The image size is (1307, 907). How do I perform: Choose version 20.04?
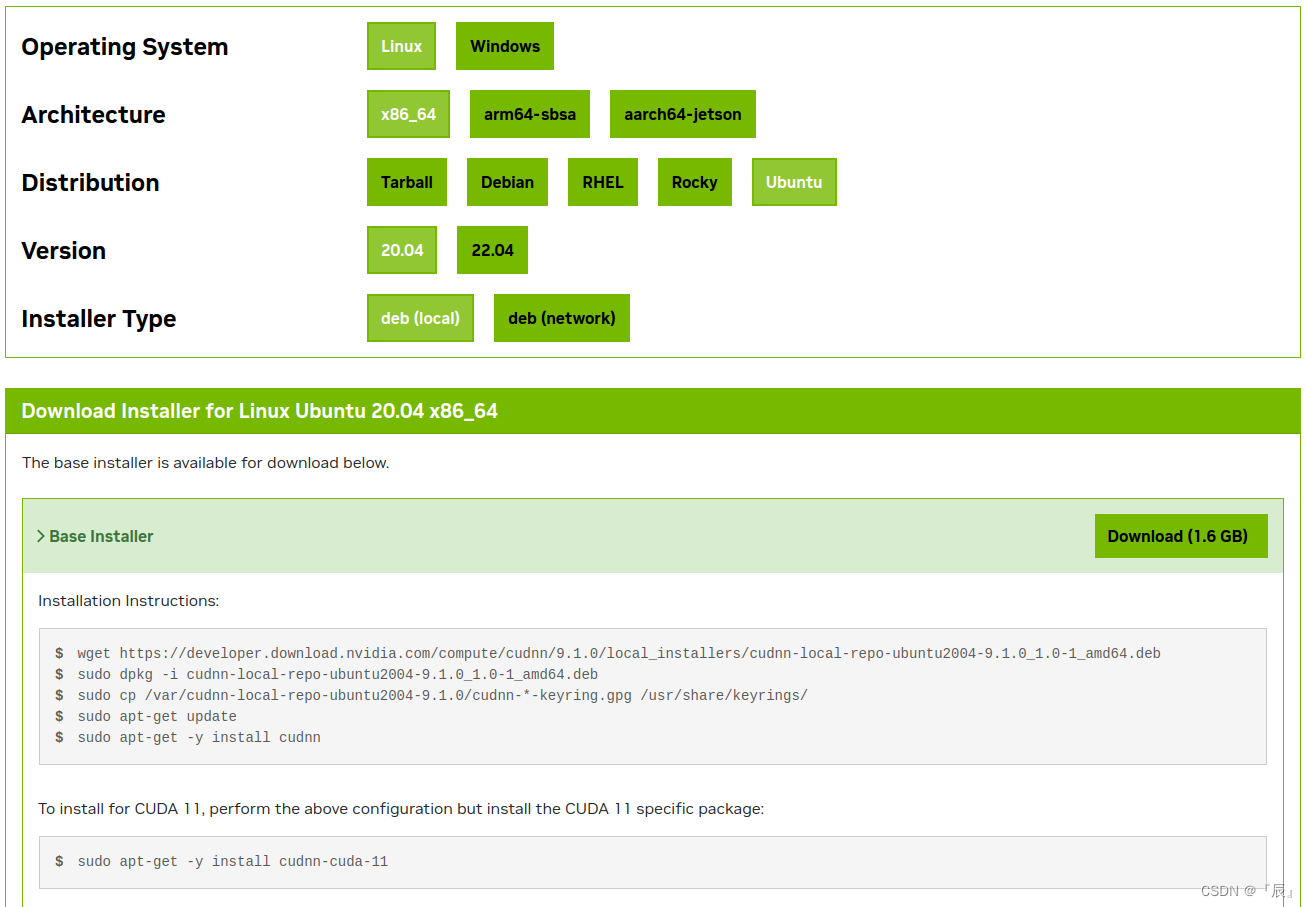coord(401,249)
